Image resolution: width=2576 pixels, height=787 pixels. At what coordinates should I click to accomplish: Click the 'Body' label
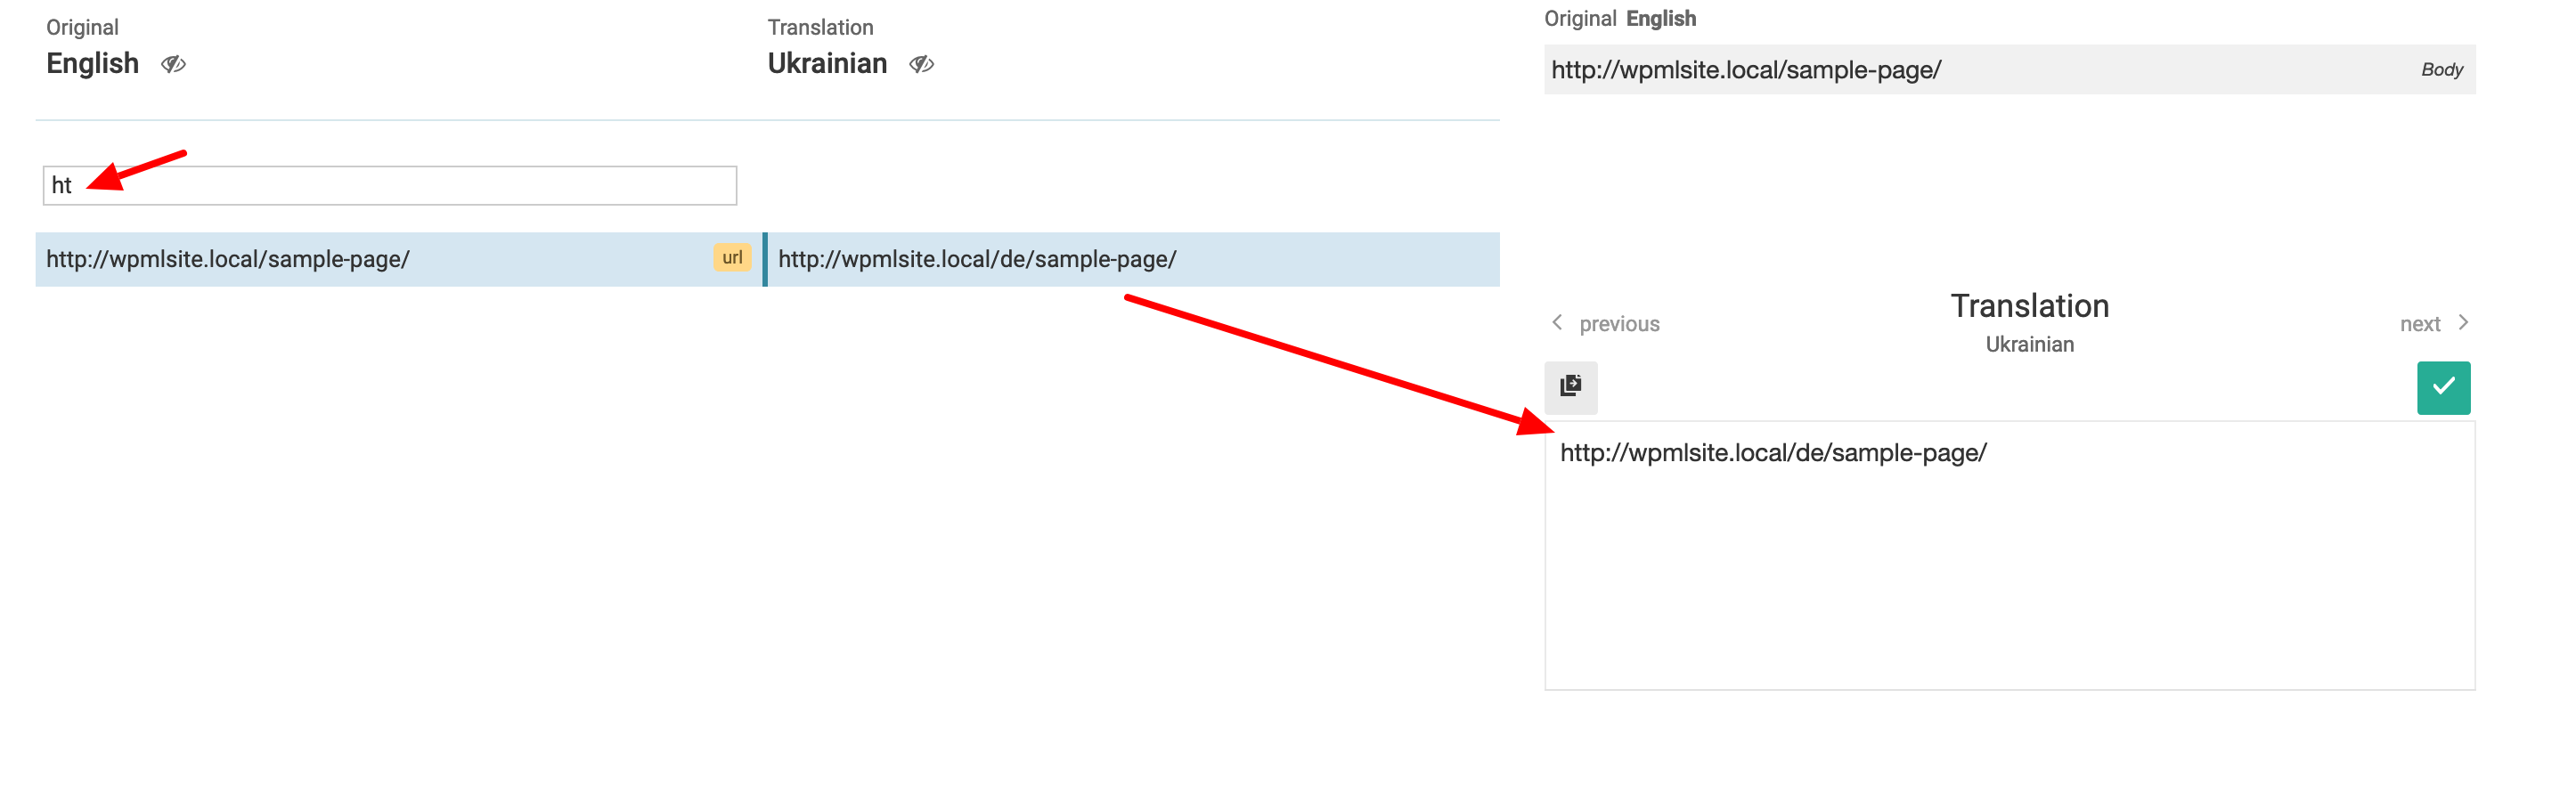pos(2441,70)
